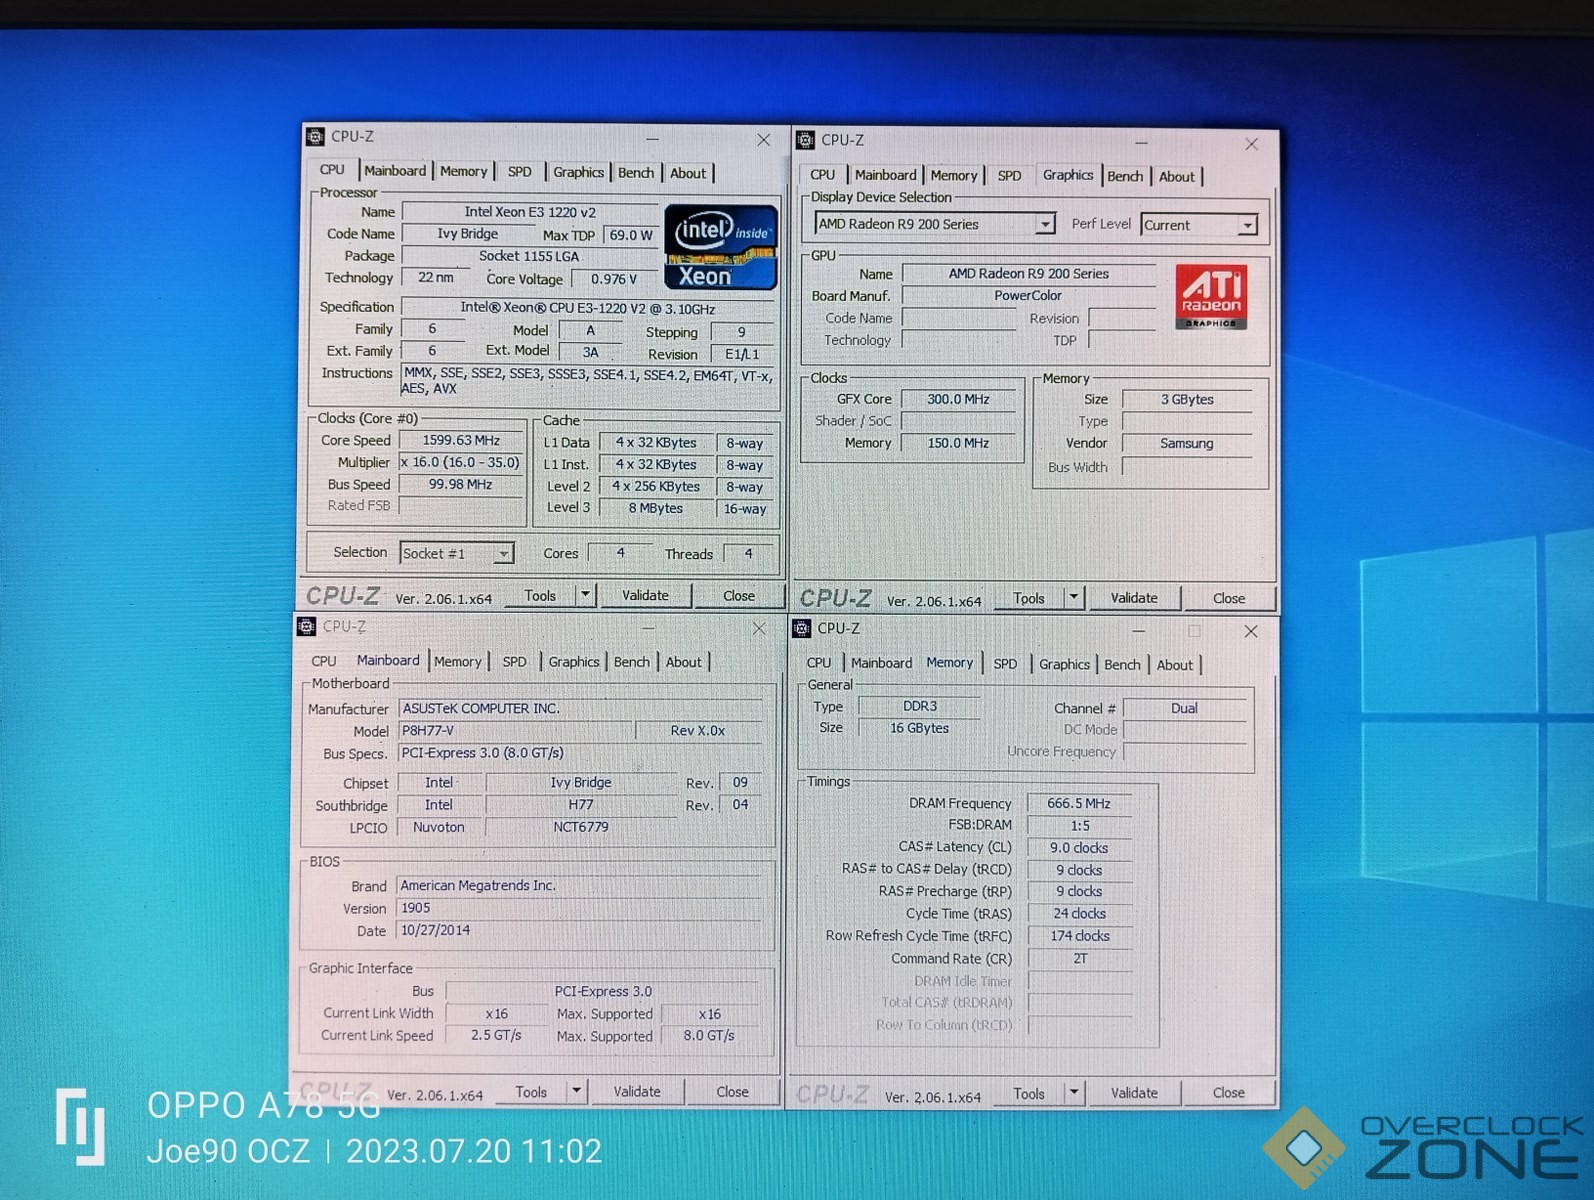The width and height of the screenshot is (1594, 1200).
Task: Click the 'Intel Xeon E3 1220 v2' name field
Action: (x=530, y=212)
